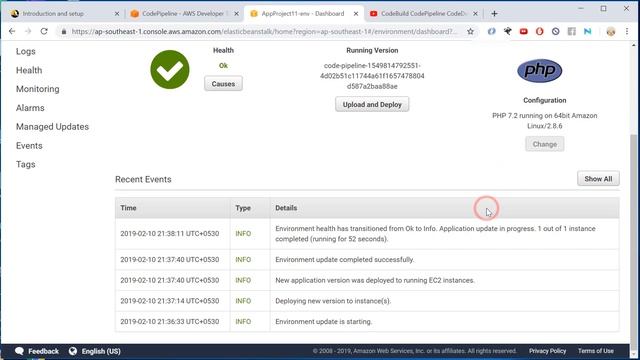The height and width of the screenshot is (360, 640).
Task: Click the running version code-pipeline label
Action: pyautogui.click(x=372, y=76)
